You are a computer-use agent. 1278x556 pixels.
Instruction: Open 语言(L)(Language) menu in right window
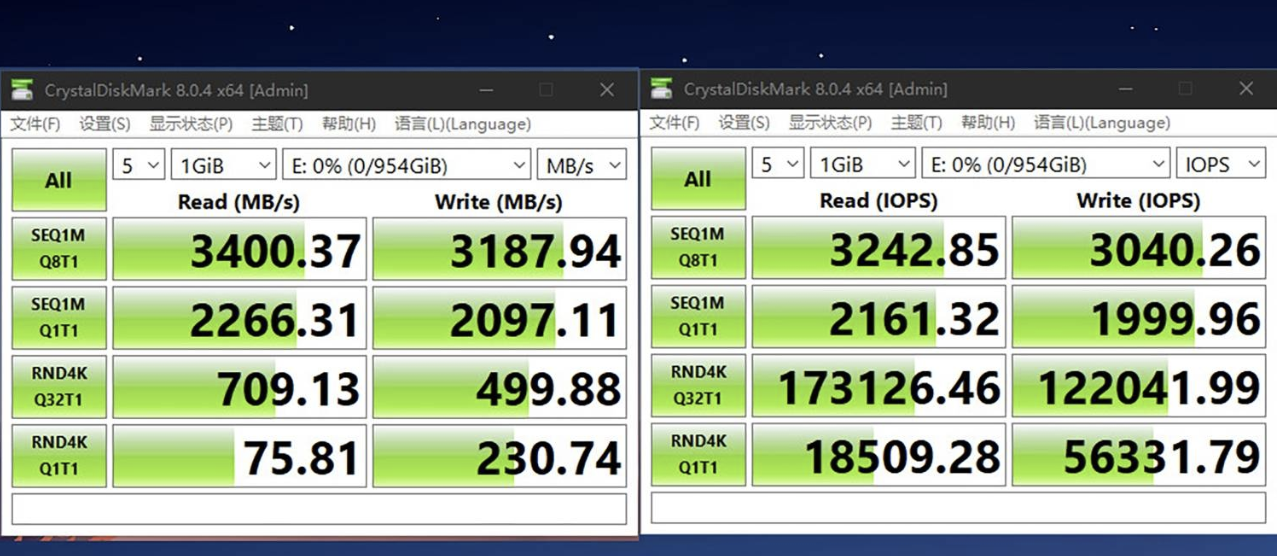1102,123
